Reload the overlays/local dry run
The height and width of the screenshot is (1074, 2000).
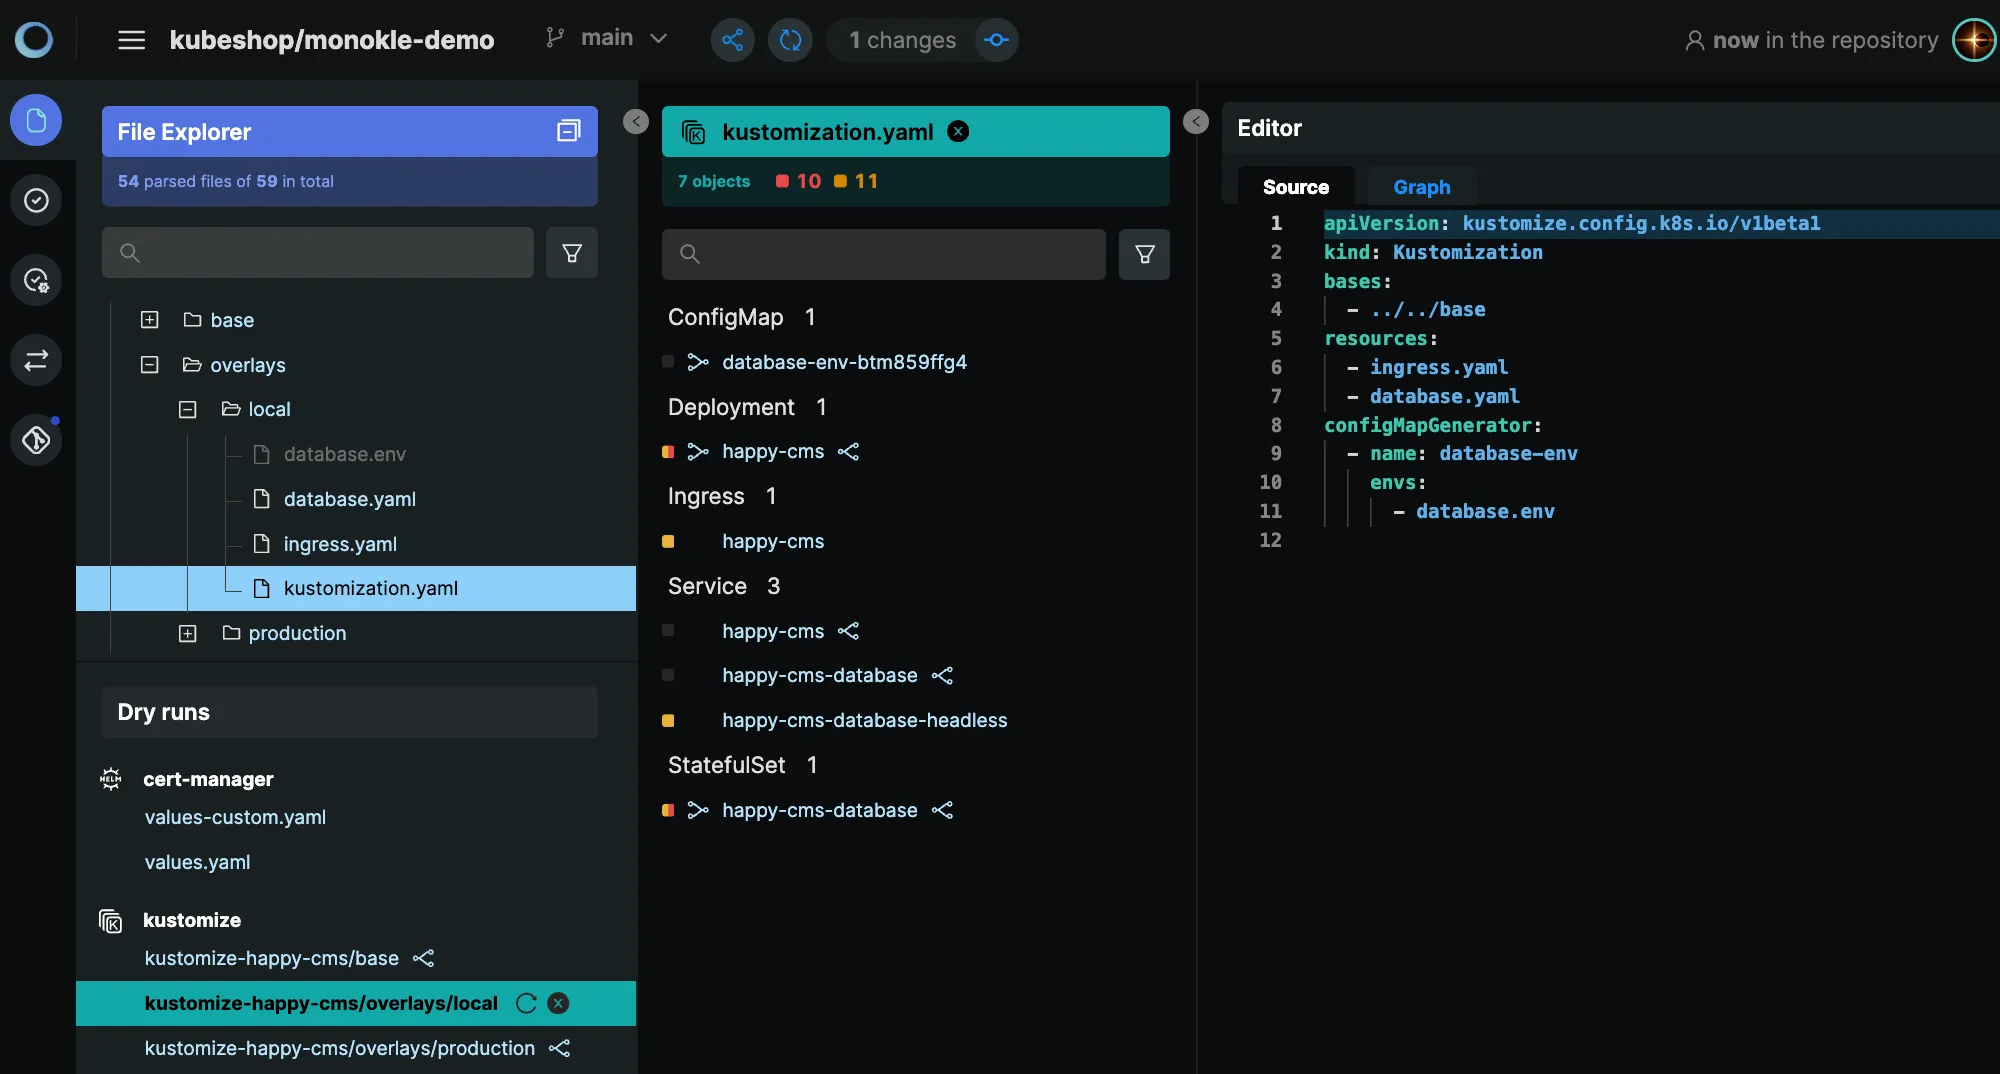click(526, 1004)
